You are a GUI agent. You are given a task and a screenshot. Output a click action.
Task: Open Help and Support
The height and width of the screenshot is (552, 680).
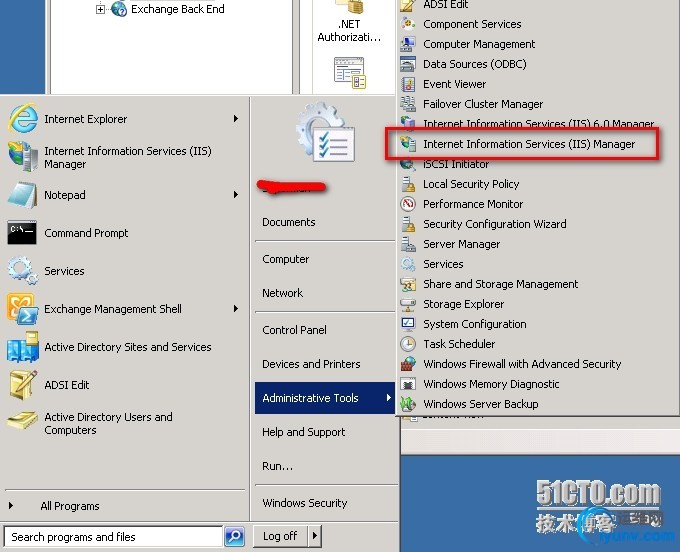[x=304, y=432]
